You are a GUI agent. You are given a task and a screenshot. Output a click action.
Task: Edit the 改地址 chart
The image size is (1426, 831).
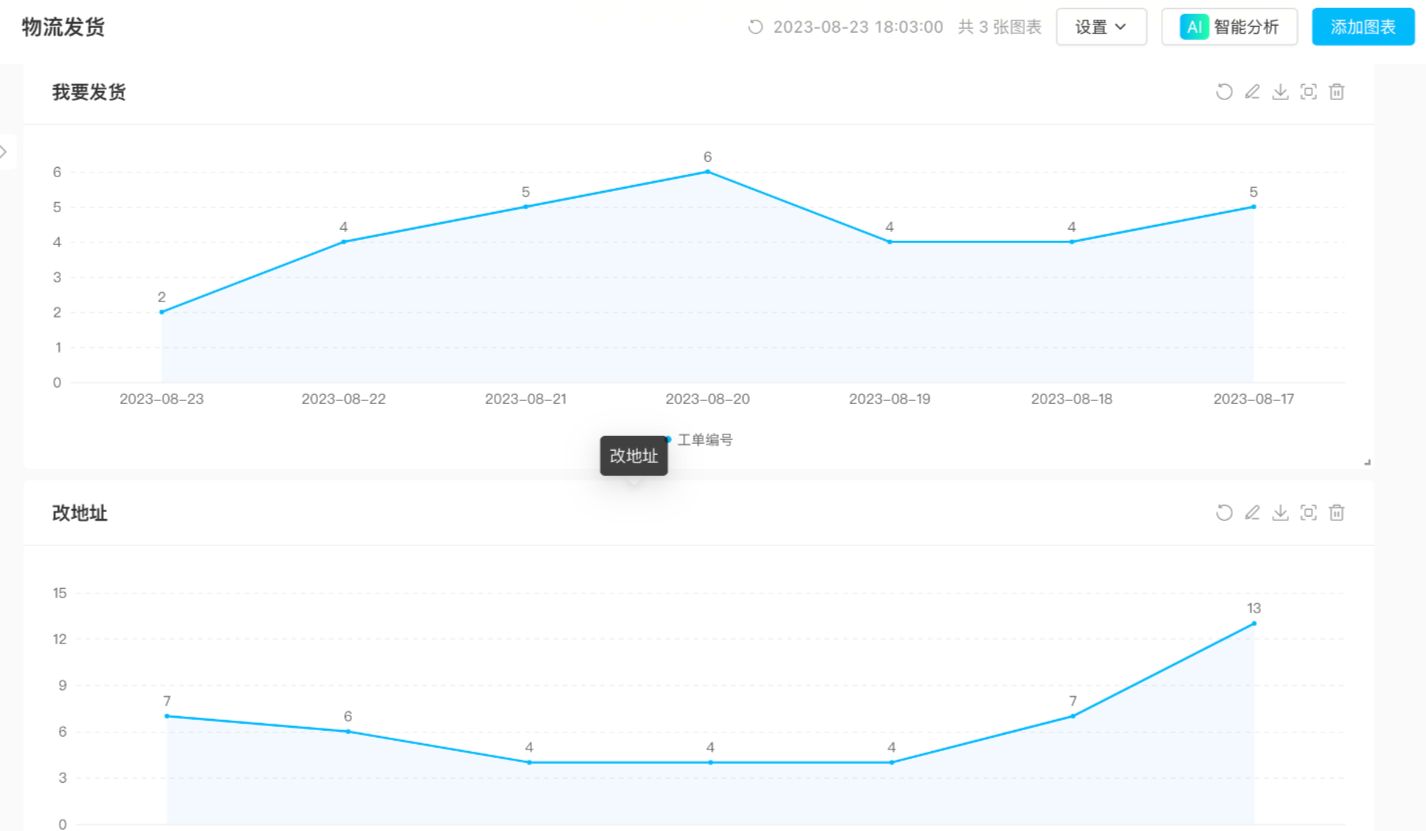click(x=1252, y=513)
